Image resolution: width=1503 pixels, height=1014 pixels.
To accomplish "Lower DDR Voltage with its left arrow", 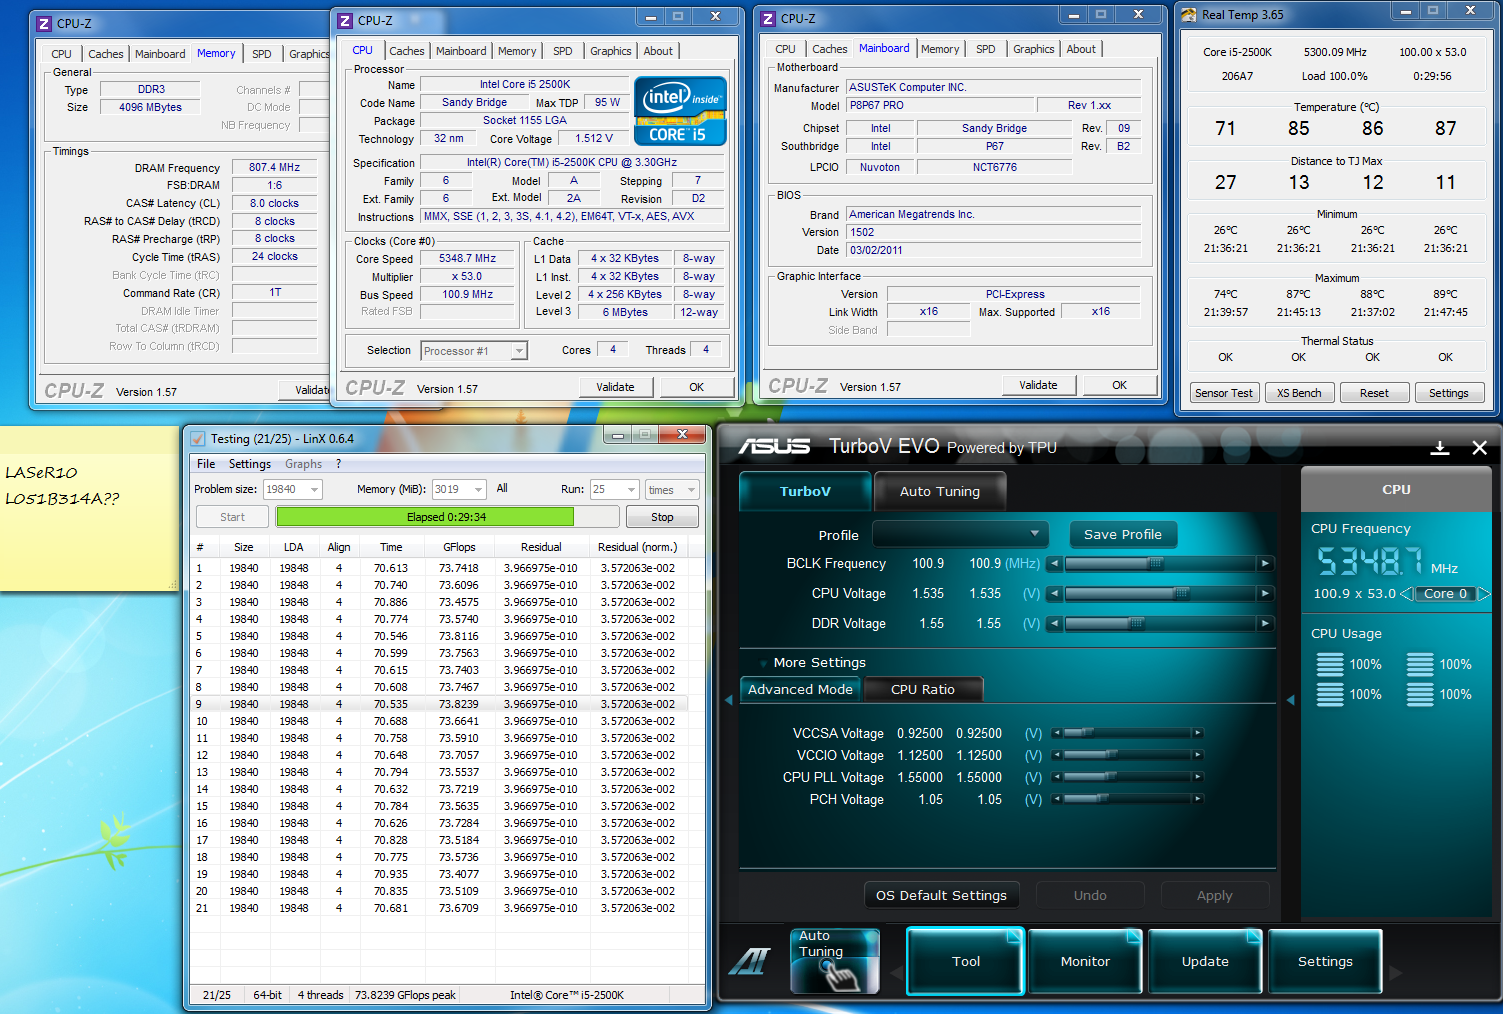I will 1054,624.
